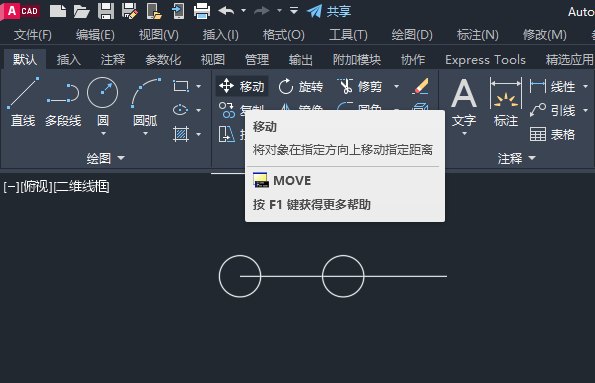Viewport: 595px width, 383px height.
Task: Click the 线性 linear dimension tool
Action: 552,87
